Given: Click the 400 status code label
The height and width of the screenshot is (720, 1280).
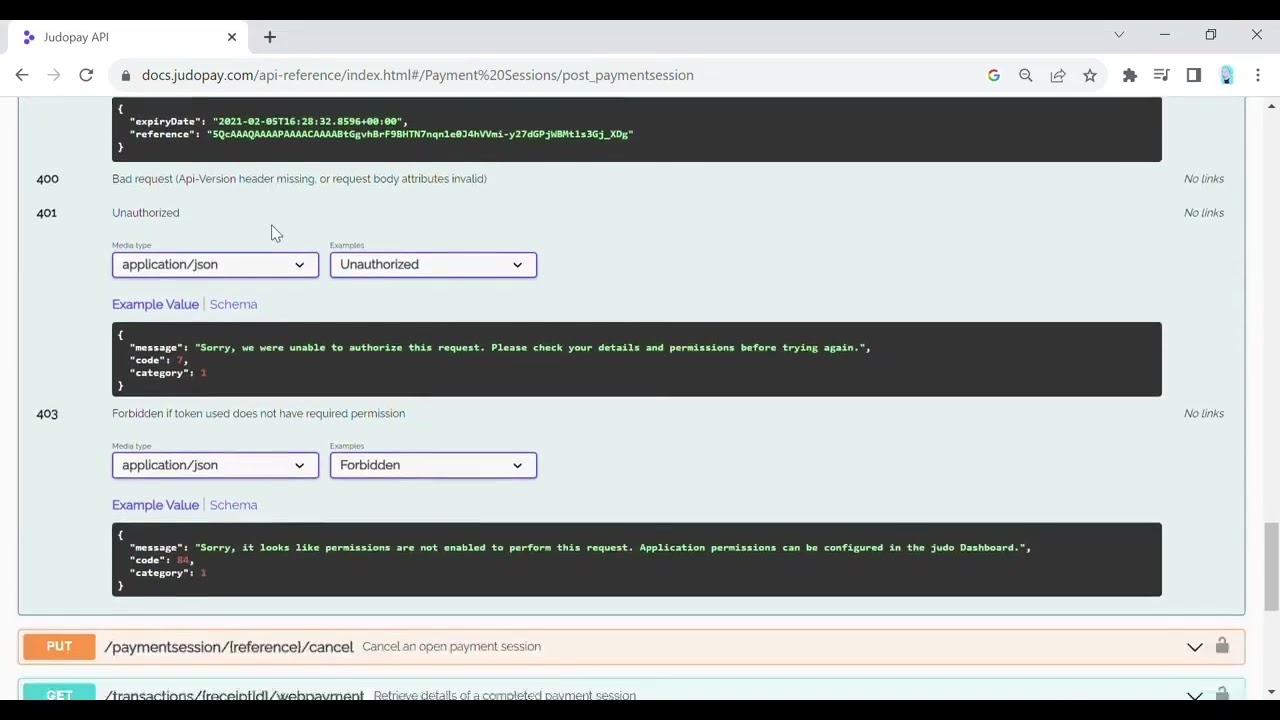Looking at the screenshot, I should (x=47, y=179).
